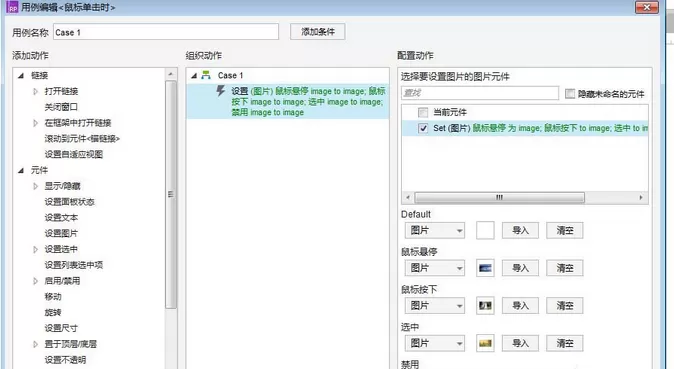Collapse the Case 1 node

tap(194, 76)
